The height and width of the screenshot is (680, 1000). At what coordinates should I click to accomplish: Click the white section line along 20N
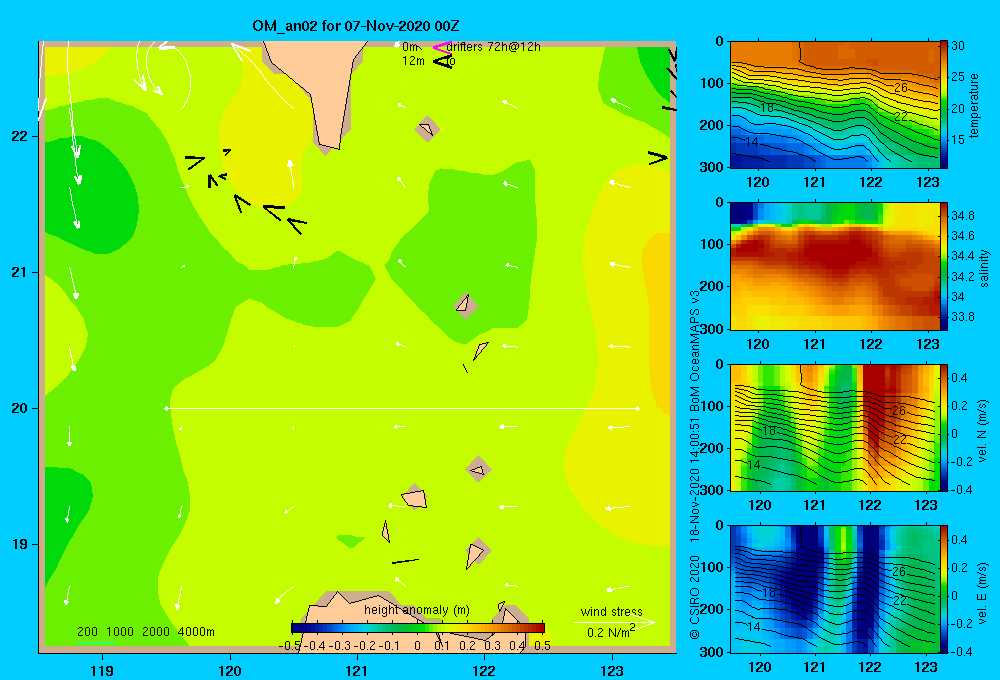point(402,408)
